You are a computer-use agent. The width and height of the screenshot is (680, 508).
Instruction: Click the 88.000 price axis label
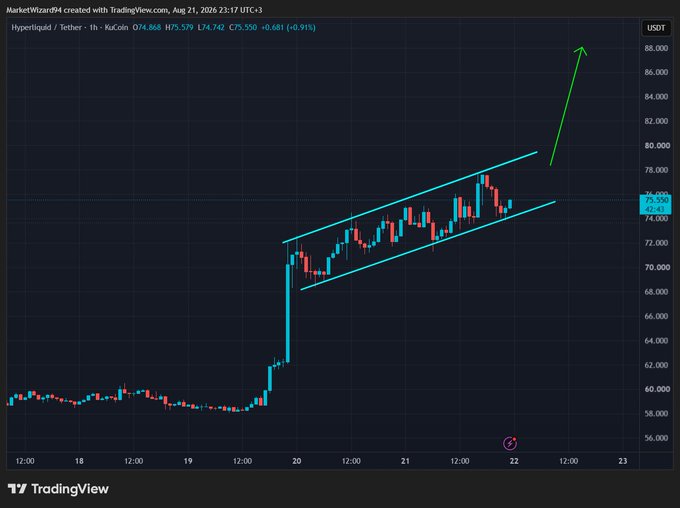(x=656, y=48)
